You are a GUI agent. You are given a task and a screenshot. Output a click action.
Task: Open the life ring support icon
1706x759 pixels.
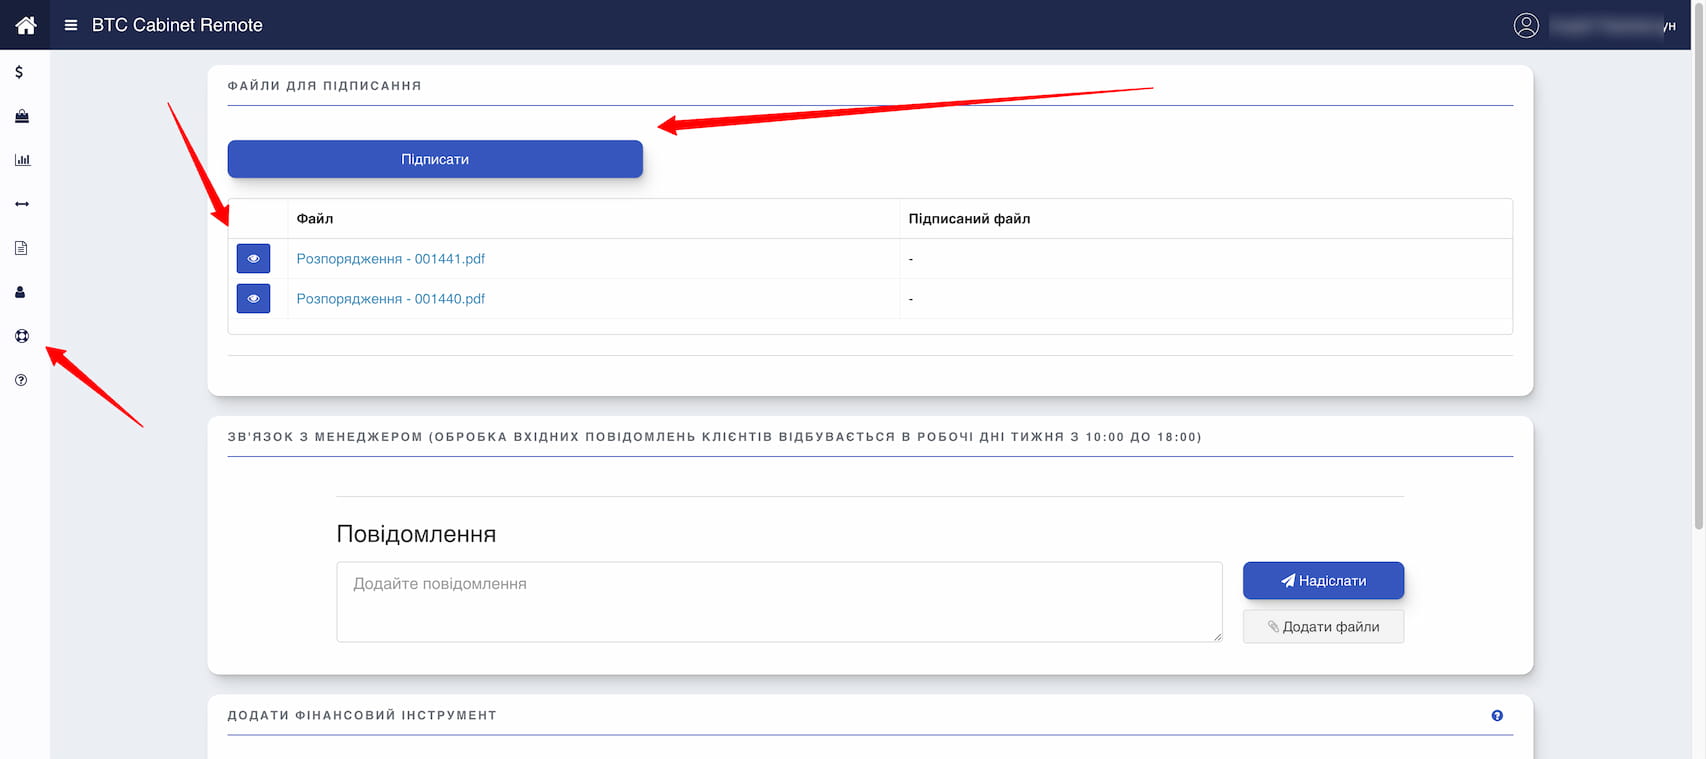(22, 336)
